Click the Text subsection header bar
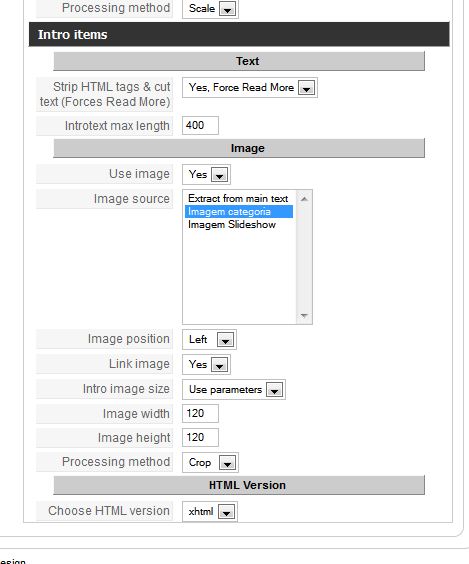 pos(239,61)
